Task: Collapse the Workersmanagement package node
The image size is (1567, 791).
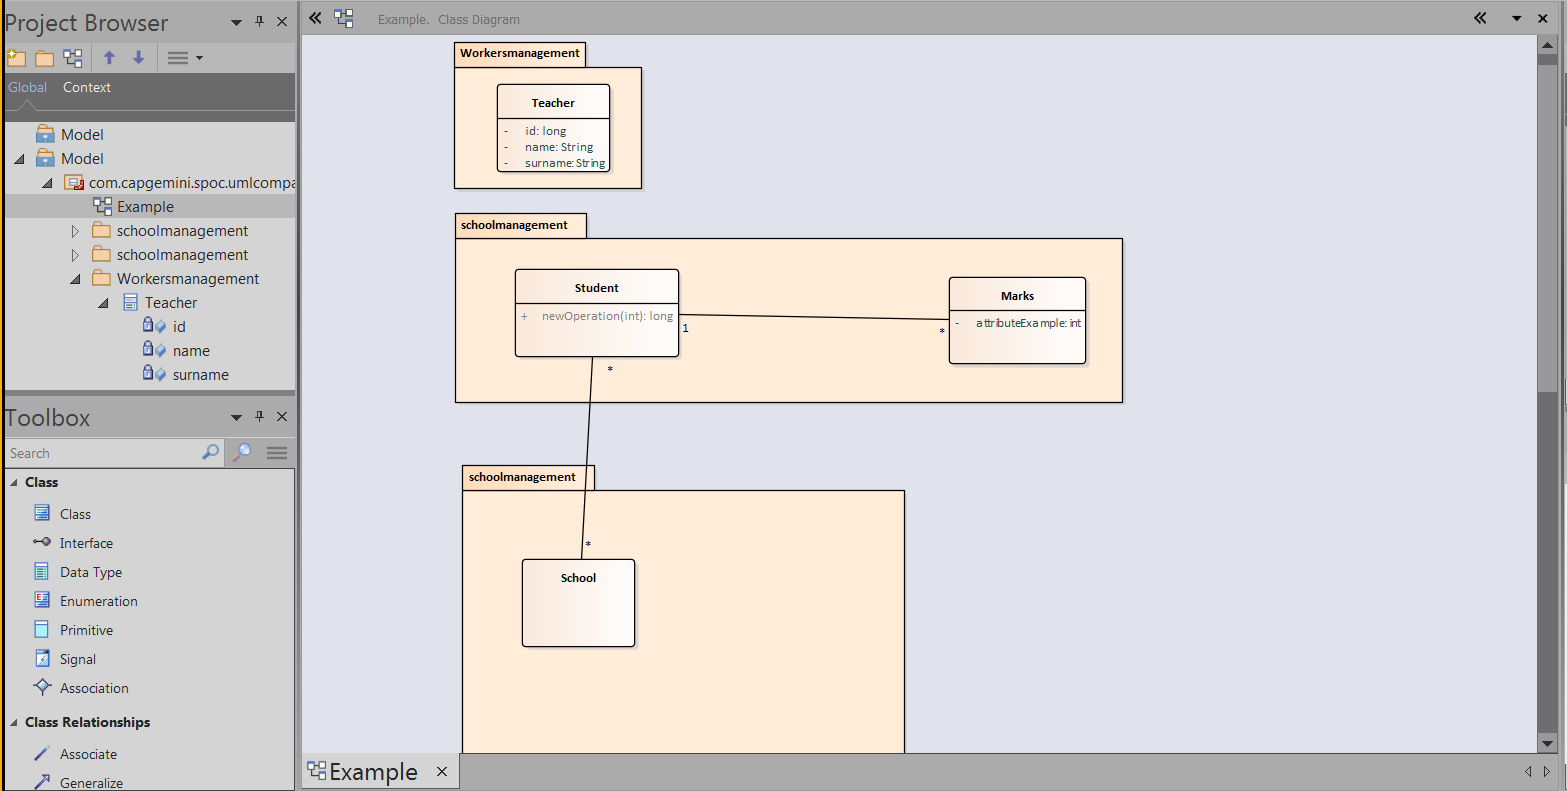Action: pyautogui.click(x=75, y=279)
